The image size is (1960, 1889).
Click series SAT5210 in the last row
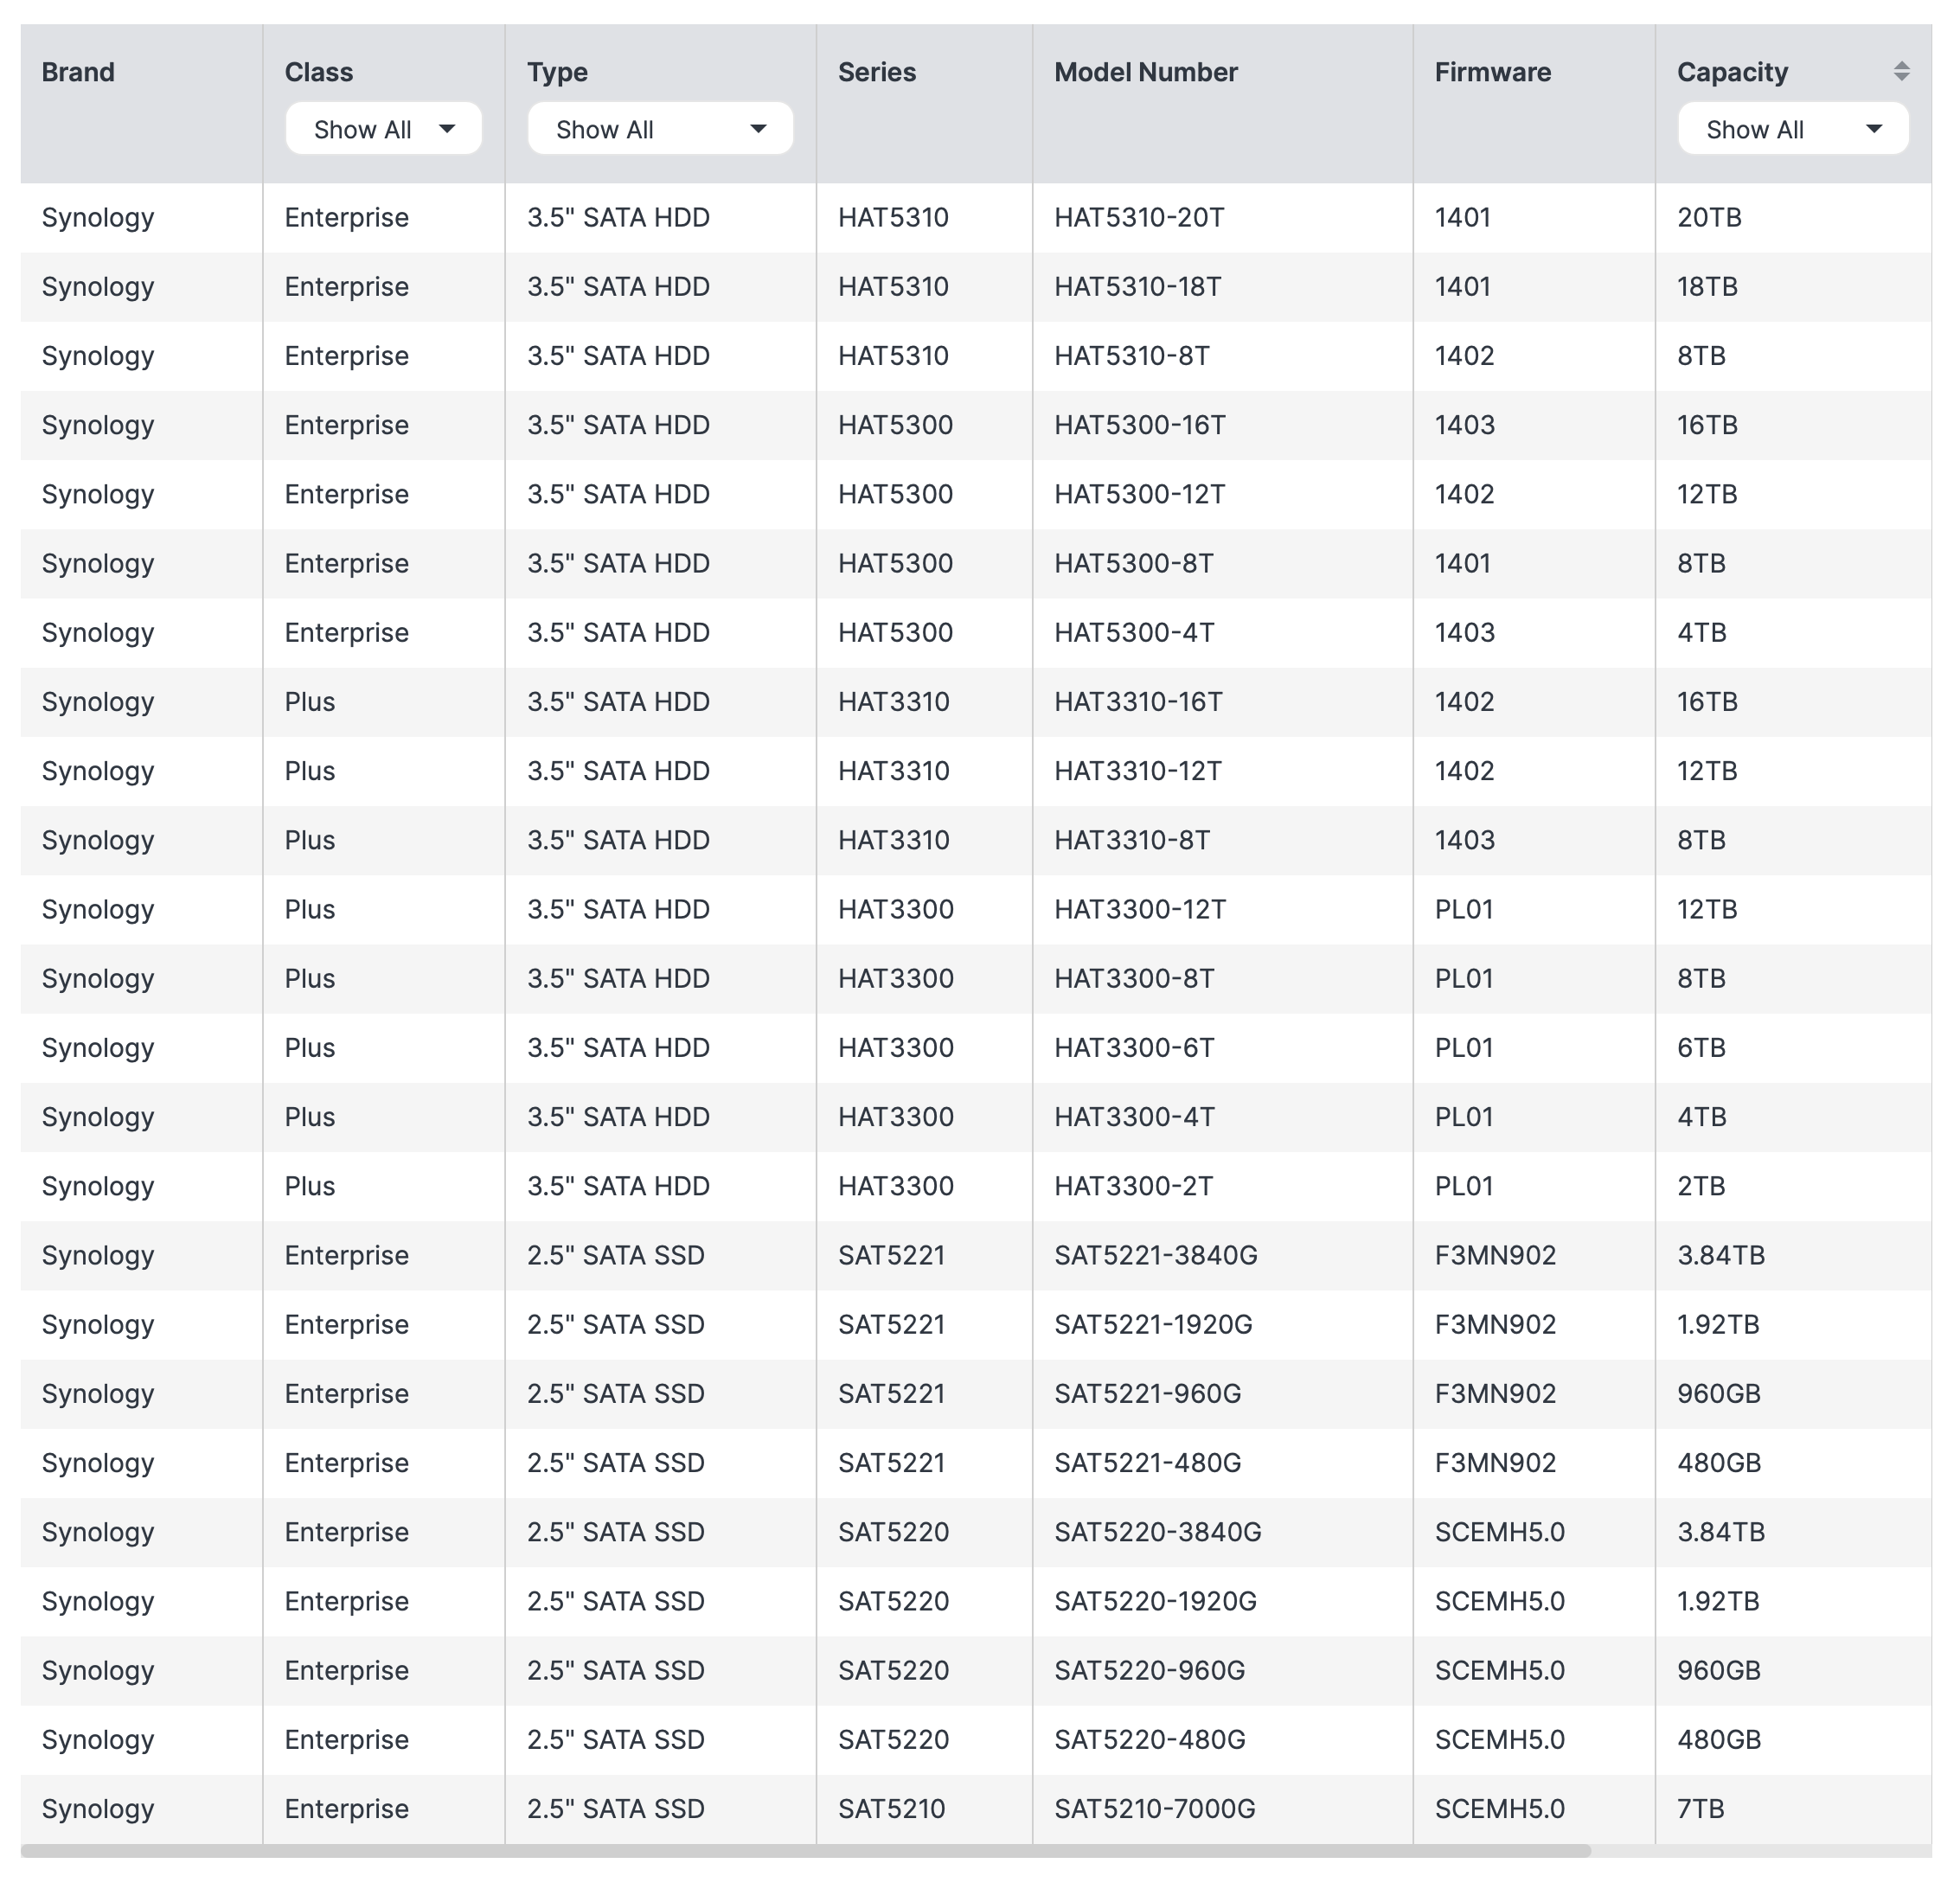891,1809
